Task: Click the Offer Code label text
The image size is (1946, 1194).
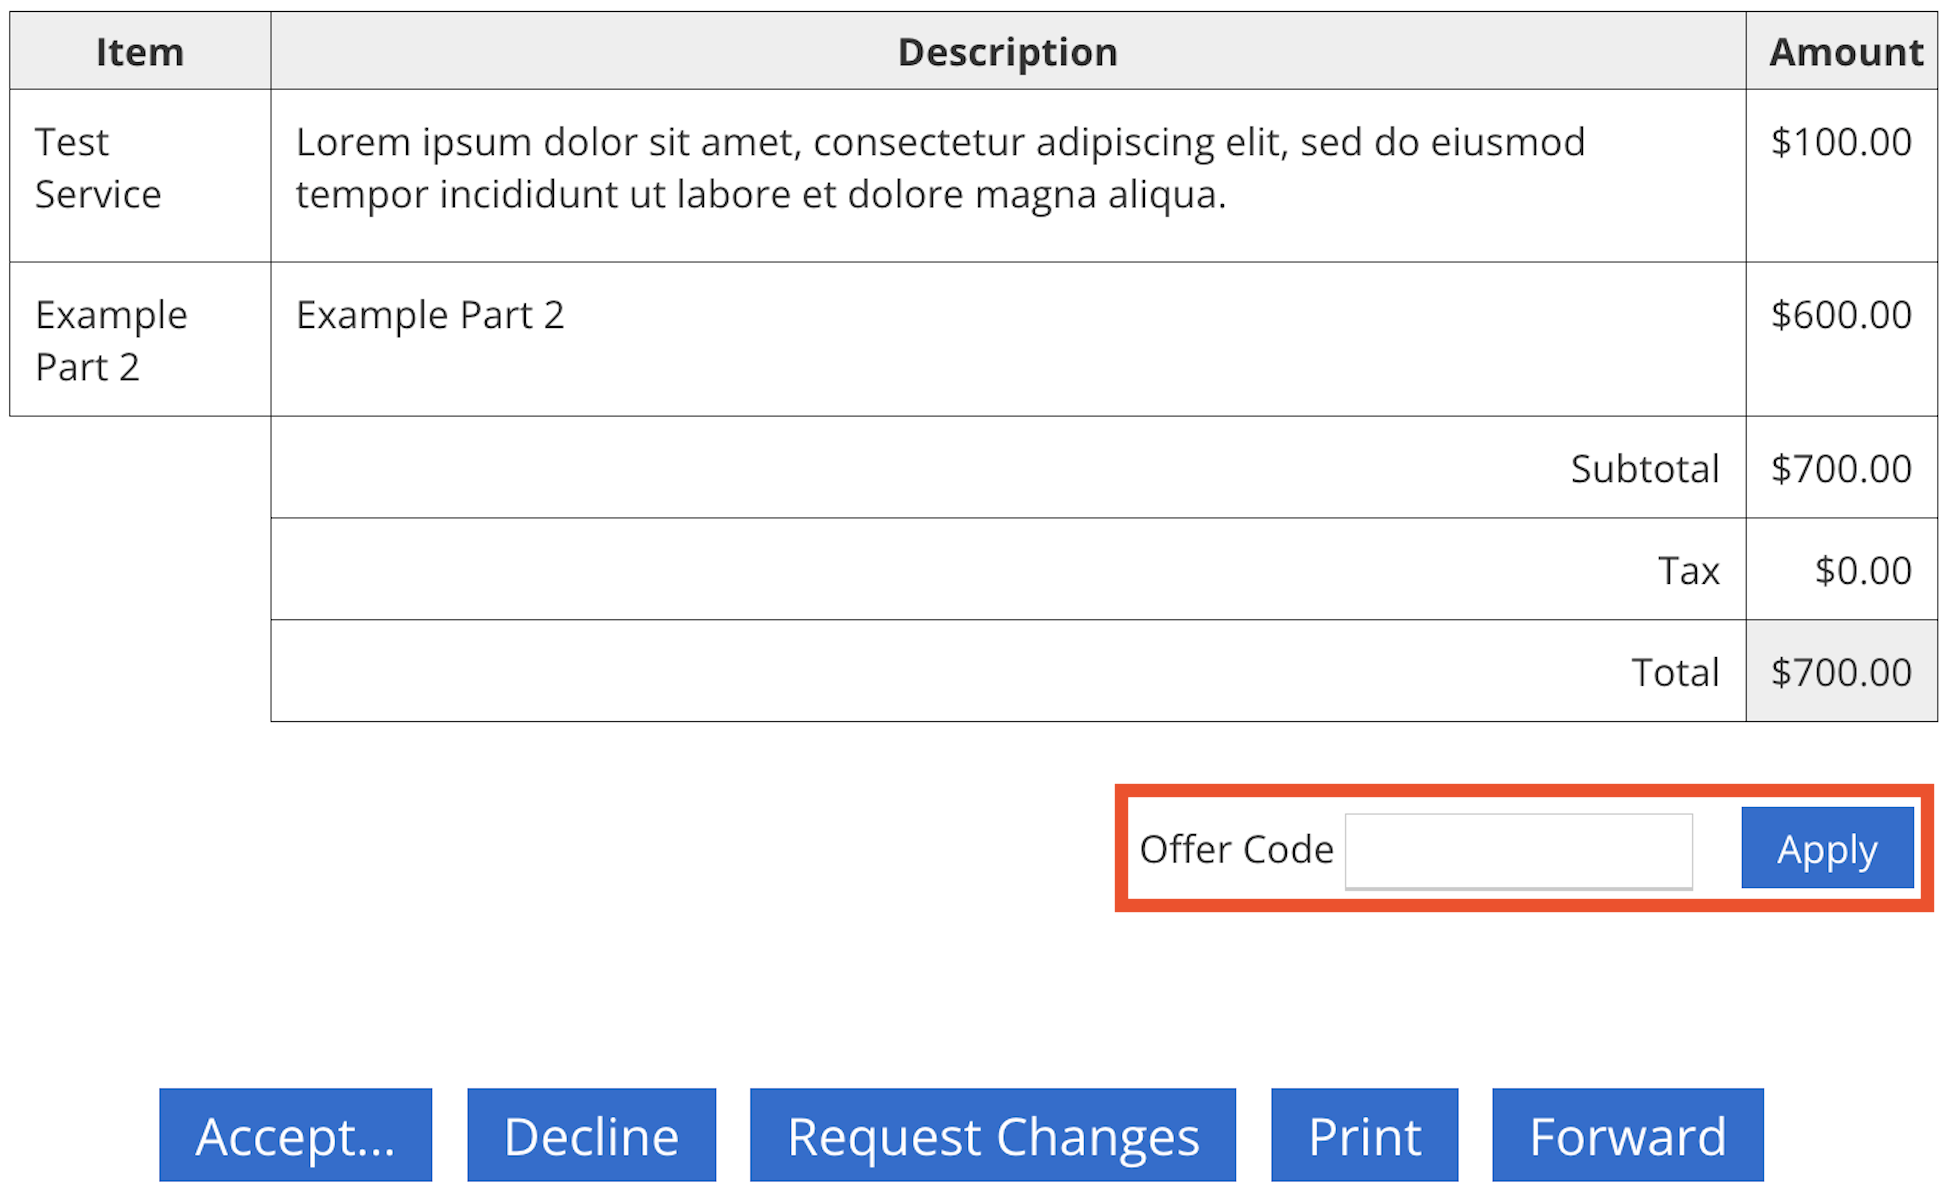Action: (x=1236, y=850)
